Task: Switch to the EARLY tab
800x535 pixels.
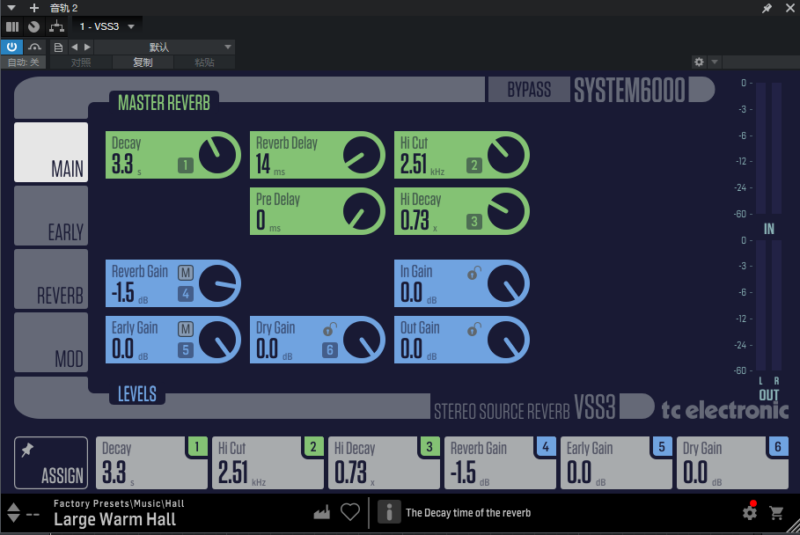Action: pos(51,215)
